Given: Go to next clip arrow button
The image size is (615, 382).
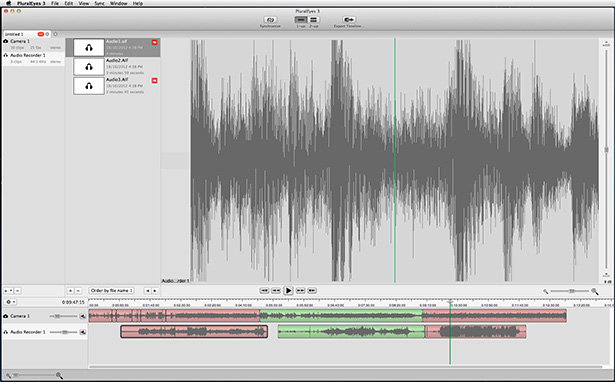Looking at the screenshot, I should [155, 291].
